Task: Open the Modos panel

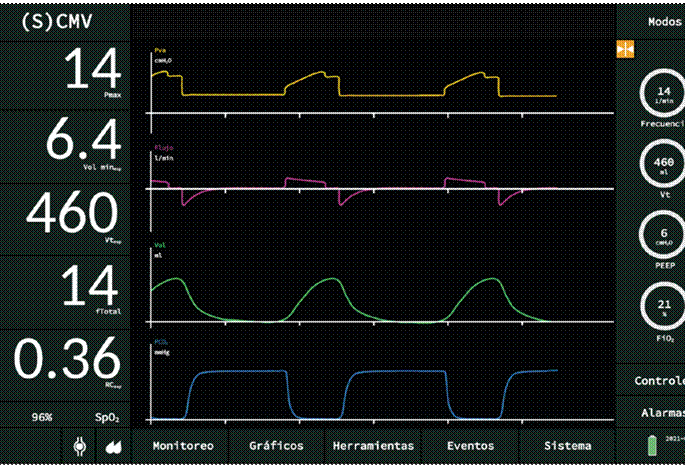Action: pos(663,20)
